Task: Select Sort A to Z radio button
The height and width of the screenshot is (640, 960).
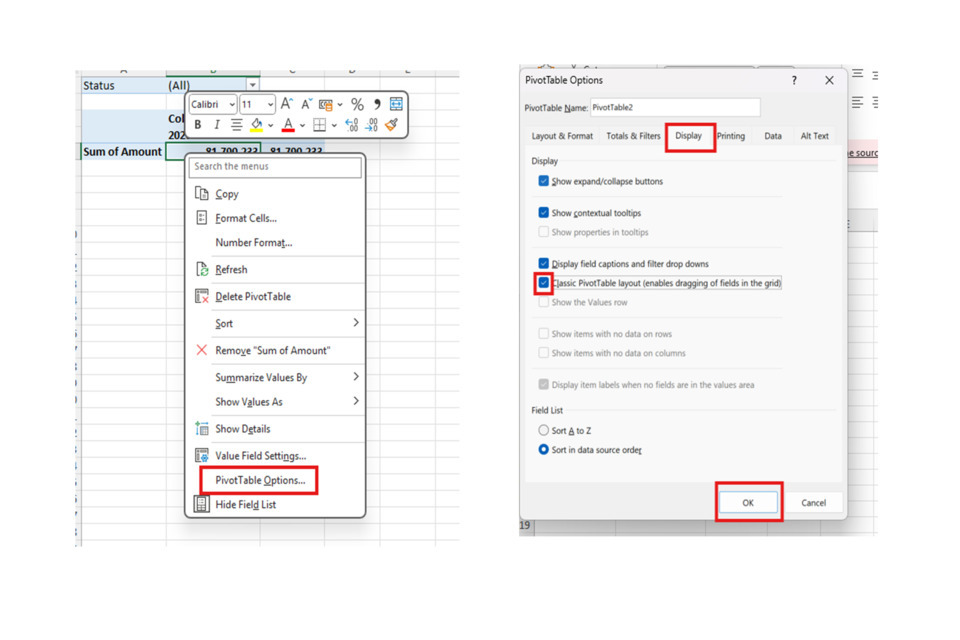Action: 544,430
